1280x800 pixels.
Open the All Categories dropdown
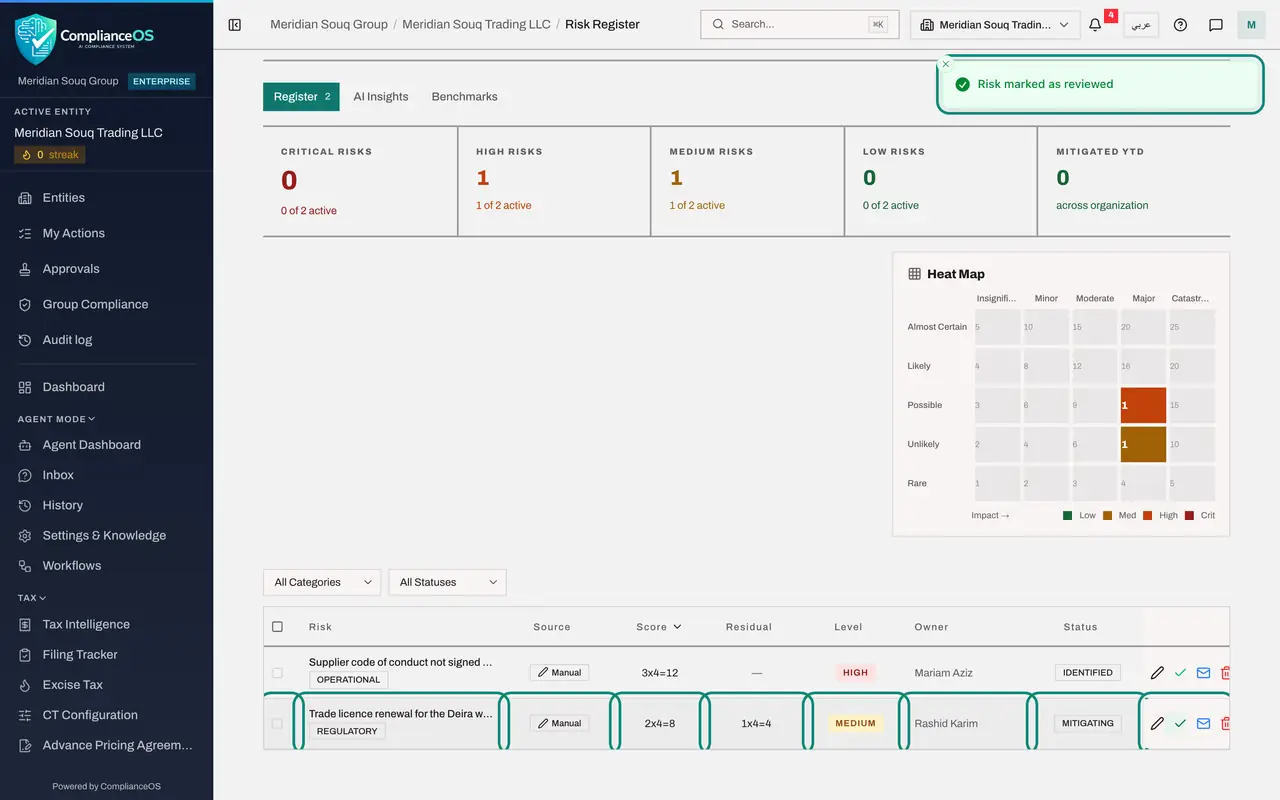[x=322, y=582]
